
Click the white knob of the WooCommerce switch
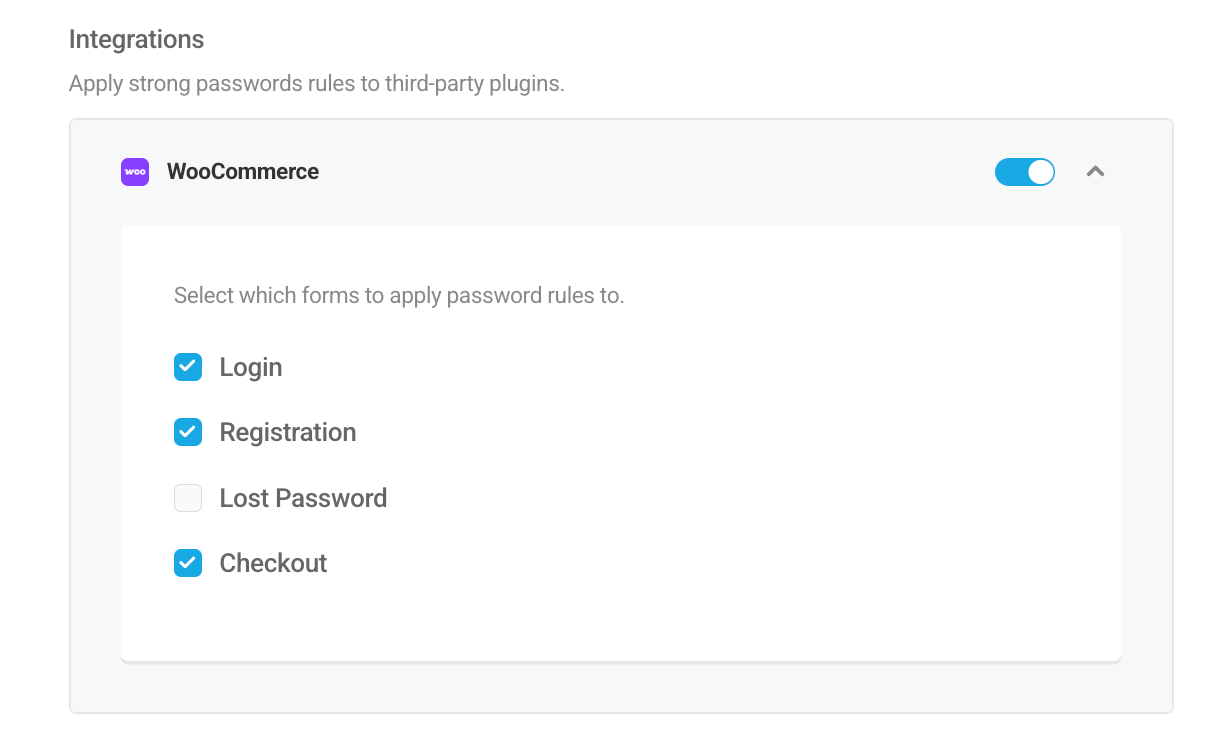click(x=1040, y=172)
